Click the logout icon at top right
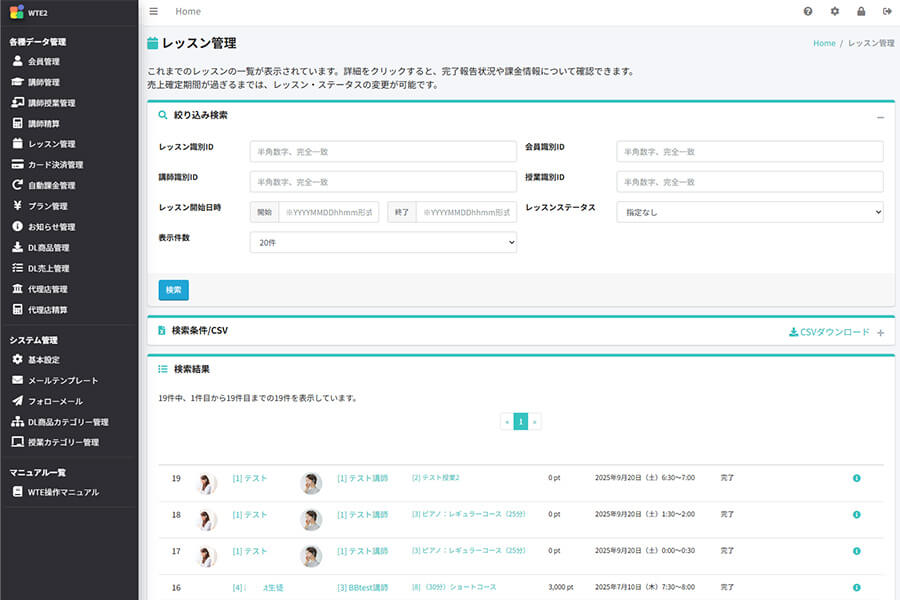 coord(886,12)
